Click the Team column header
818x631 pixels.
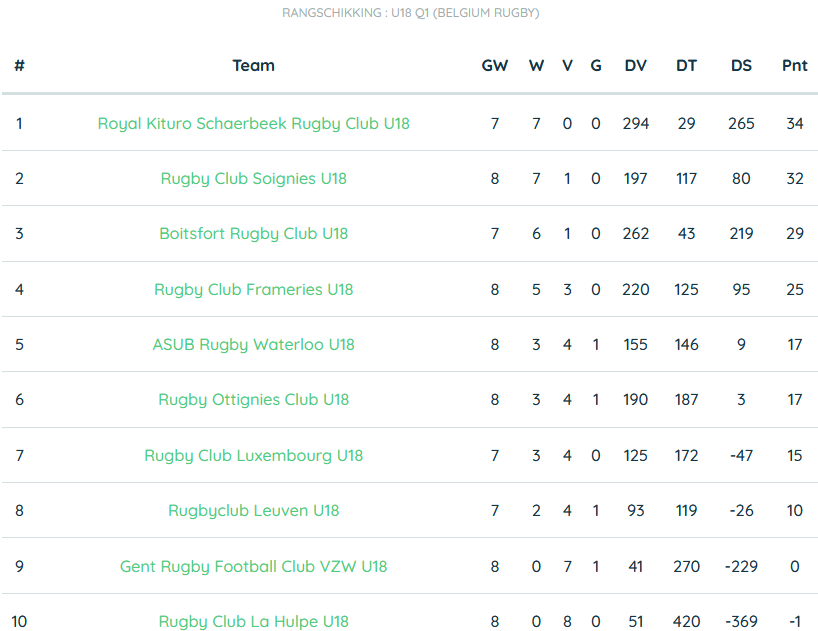[x=254, y=65]
